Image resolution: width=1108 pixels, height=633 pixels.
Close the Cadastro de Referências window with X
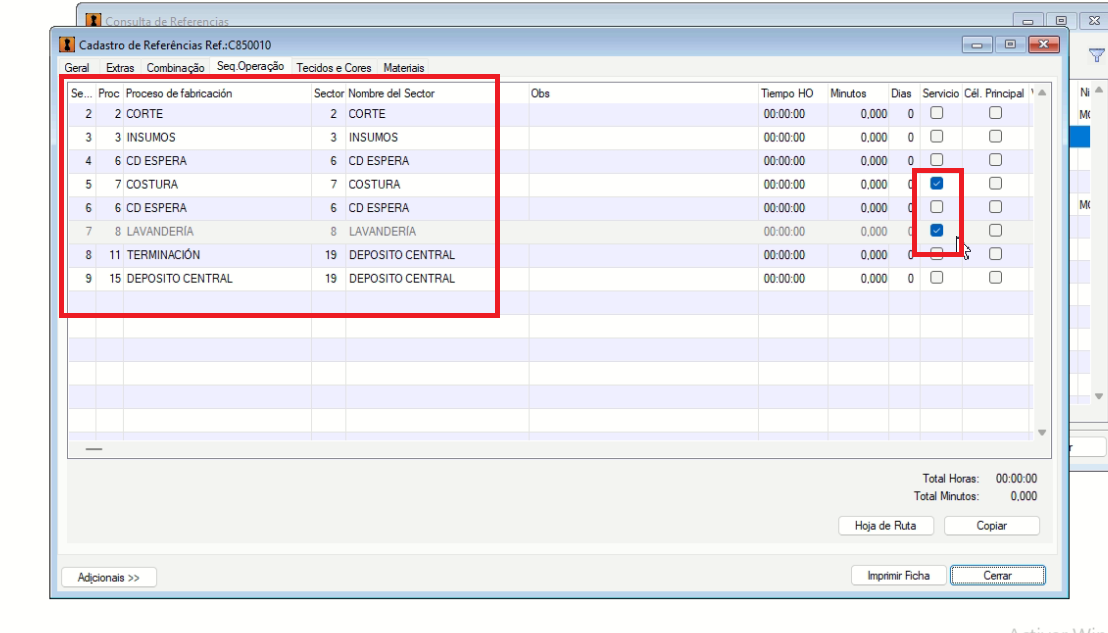(1044, 45)
